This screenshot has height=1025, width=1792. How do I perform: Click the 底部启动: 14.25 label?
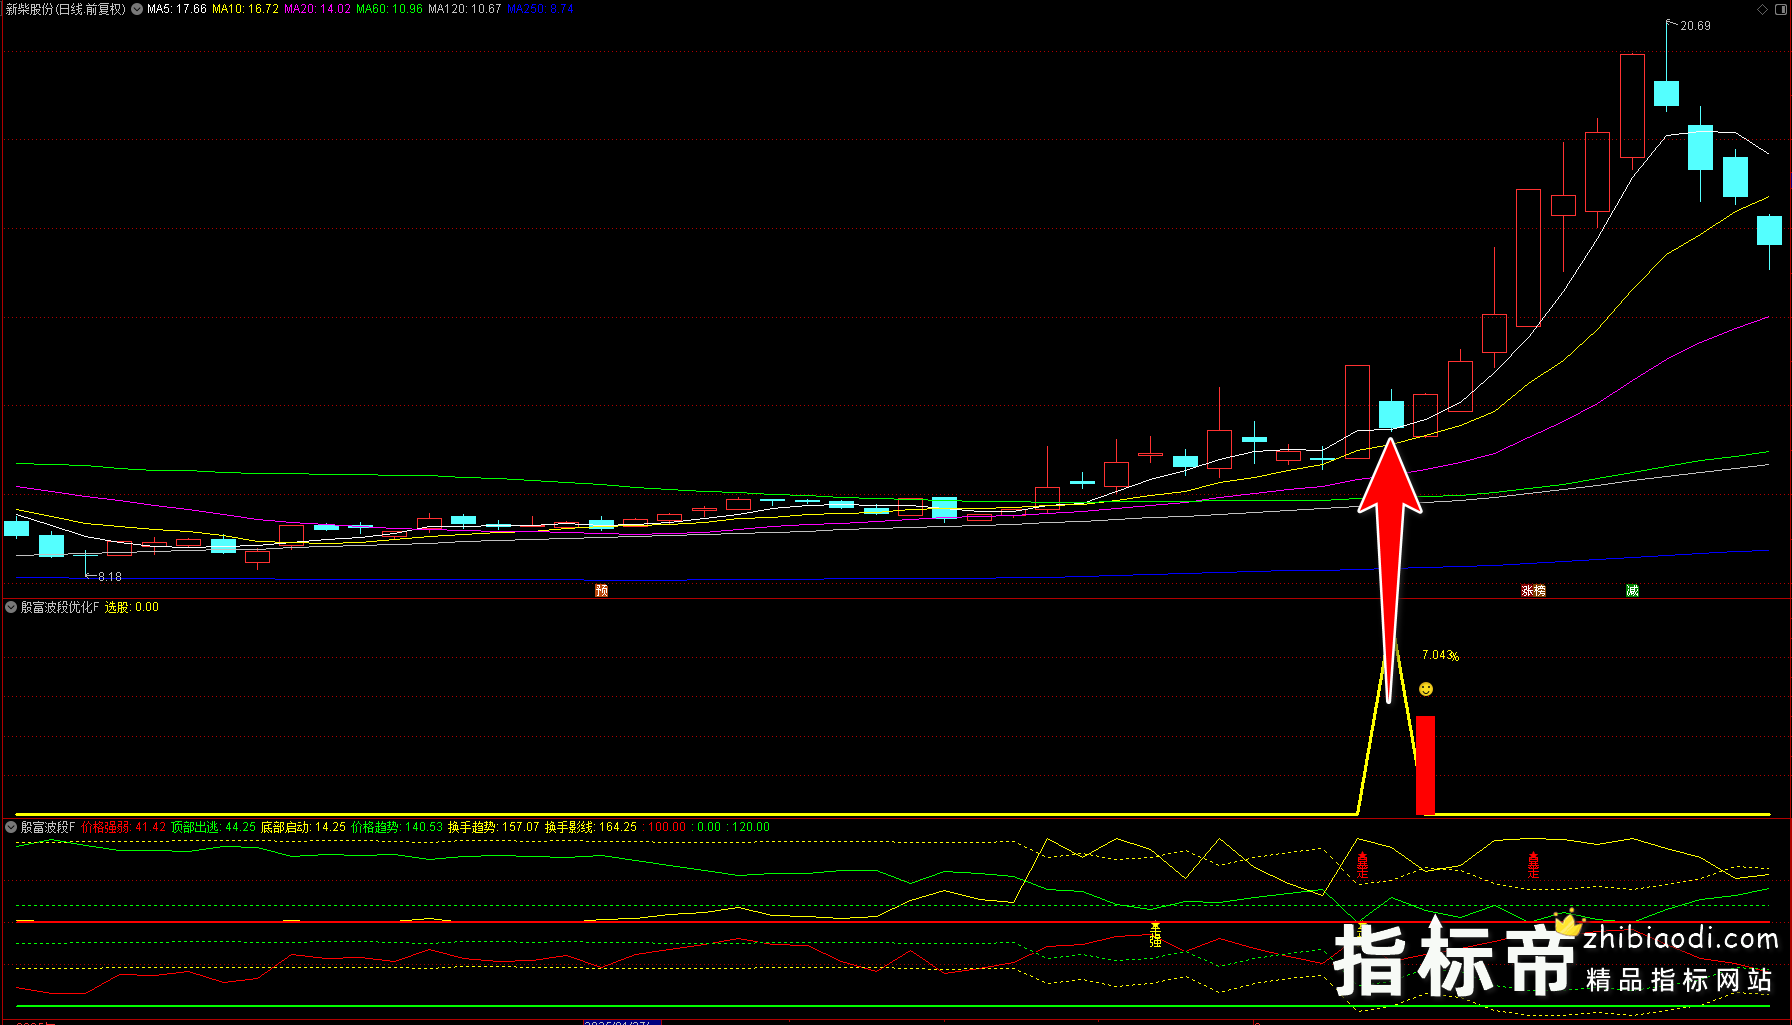point(303,827)
